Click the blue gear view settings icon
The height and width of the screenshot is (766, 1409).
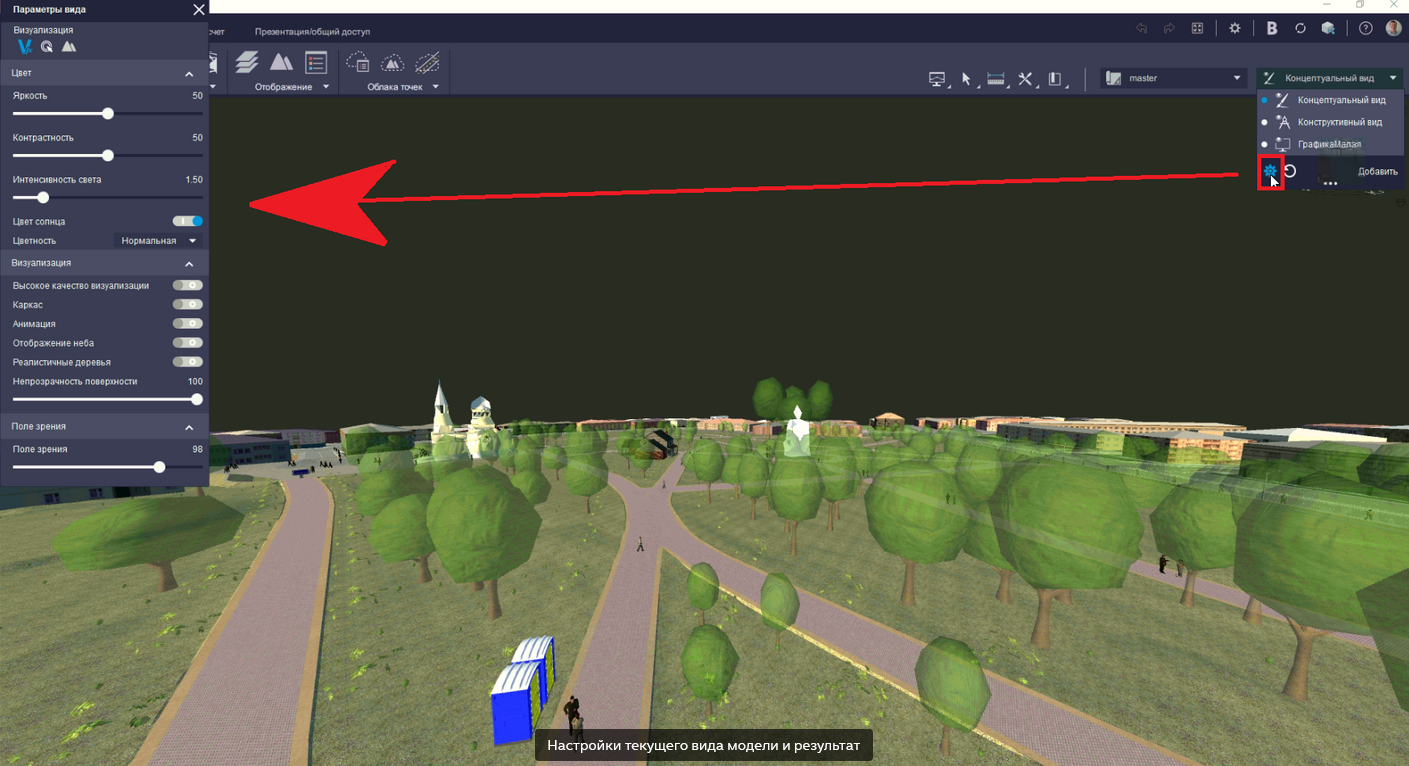tap(1269, 171)
